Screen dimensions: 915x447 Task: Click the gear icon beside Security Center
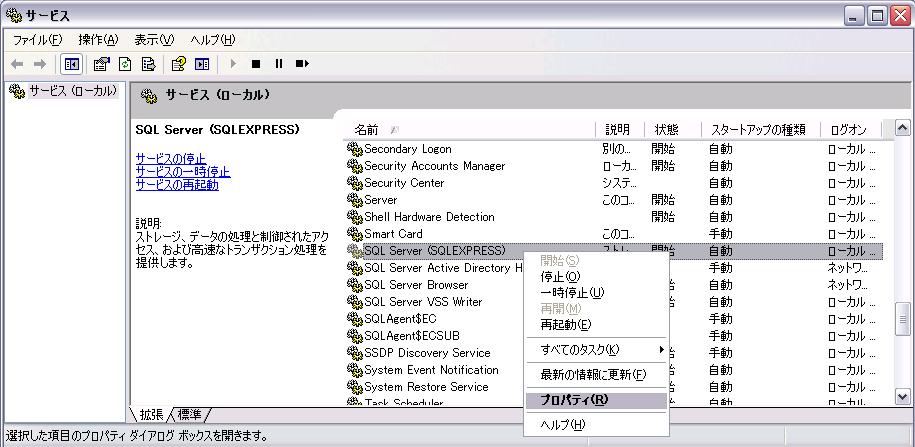355,183
